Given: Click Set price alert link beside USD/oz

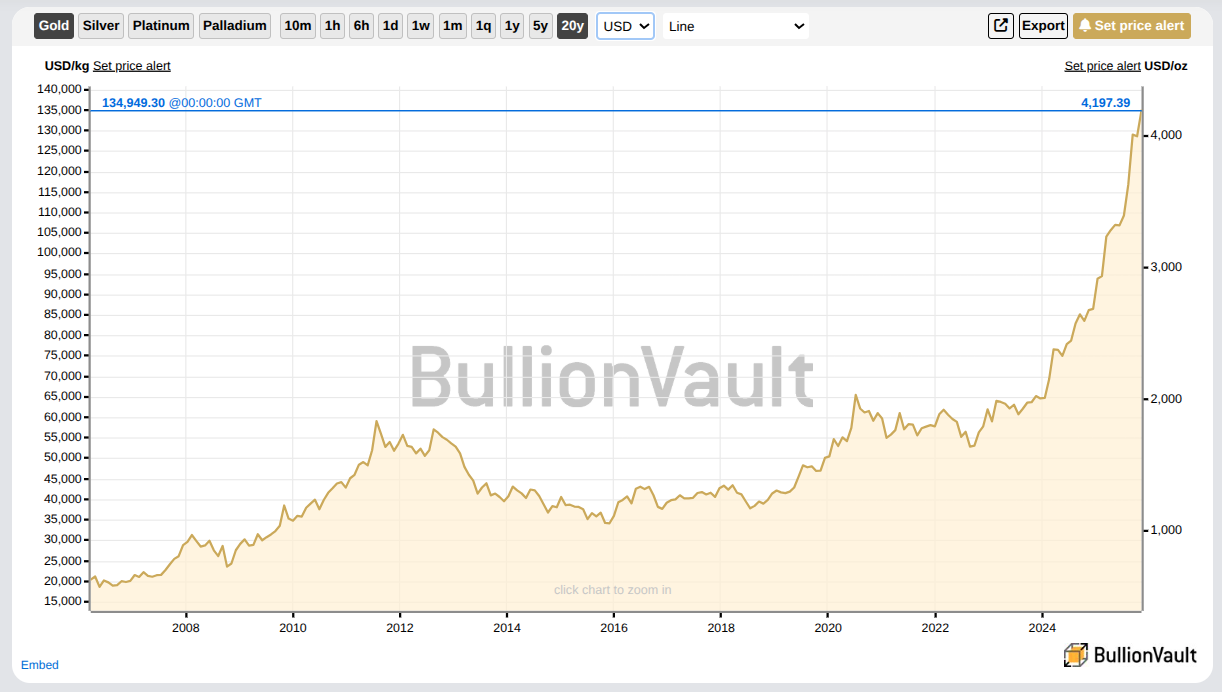Looking at the screenshot, I should click(1102, 66).
